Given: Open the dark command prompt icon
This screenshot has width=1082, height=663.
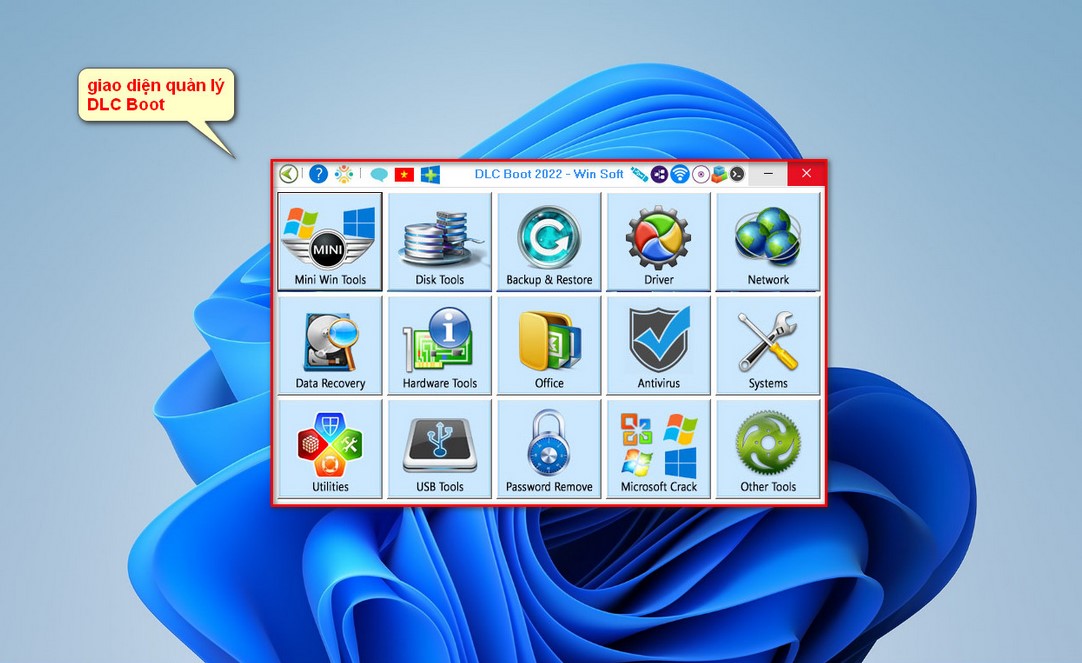Looking at the screenshot, I should (x=737, y=174).
